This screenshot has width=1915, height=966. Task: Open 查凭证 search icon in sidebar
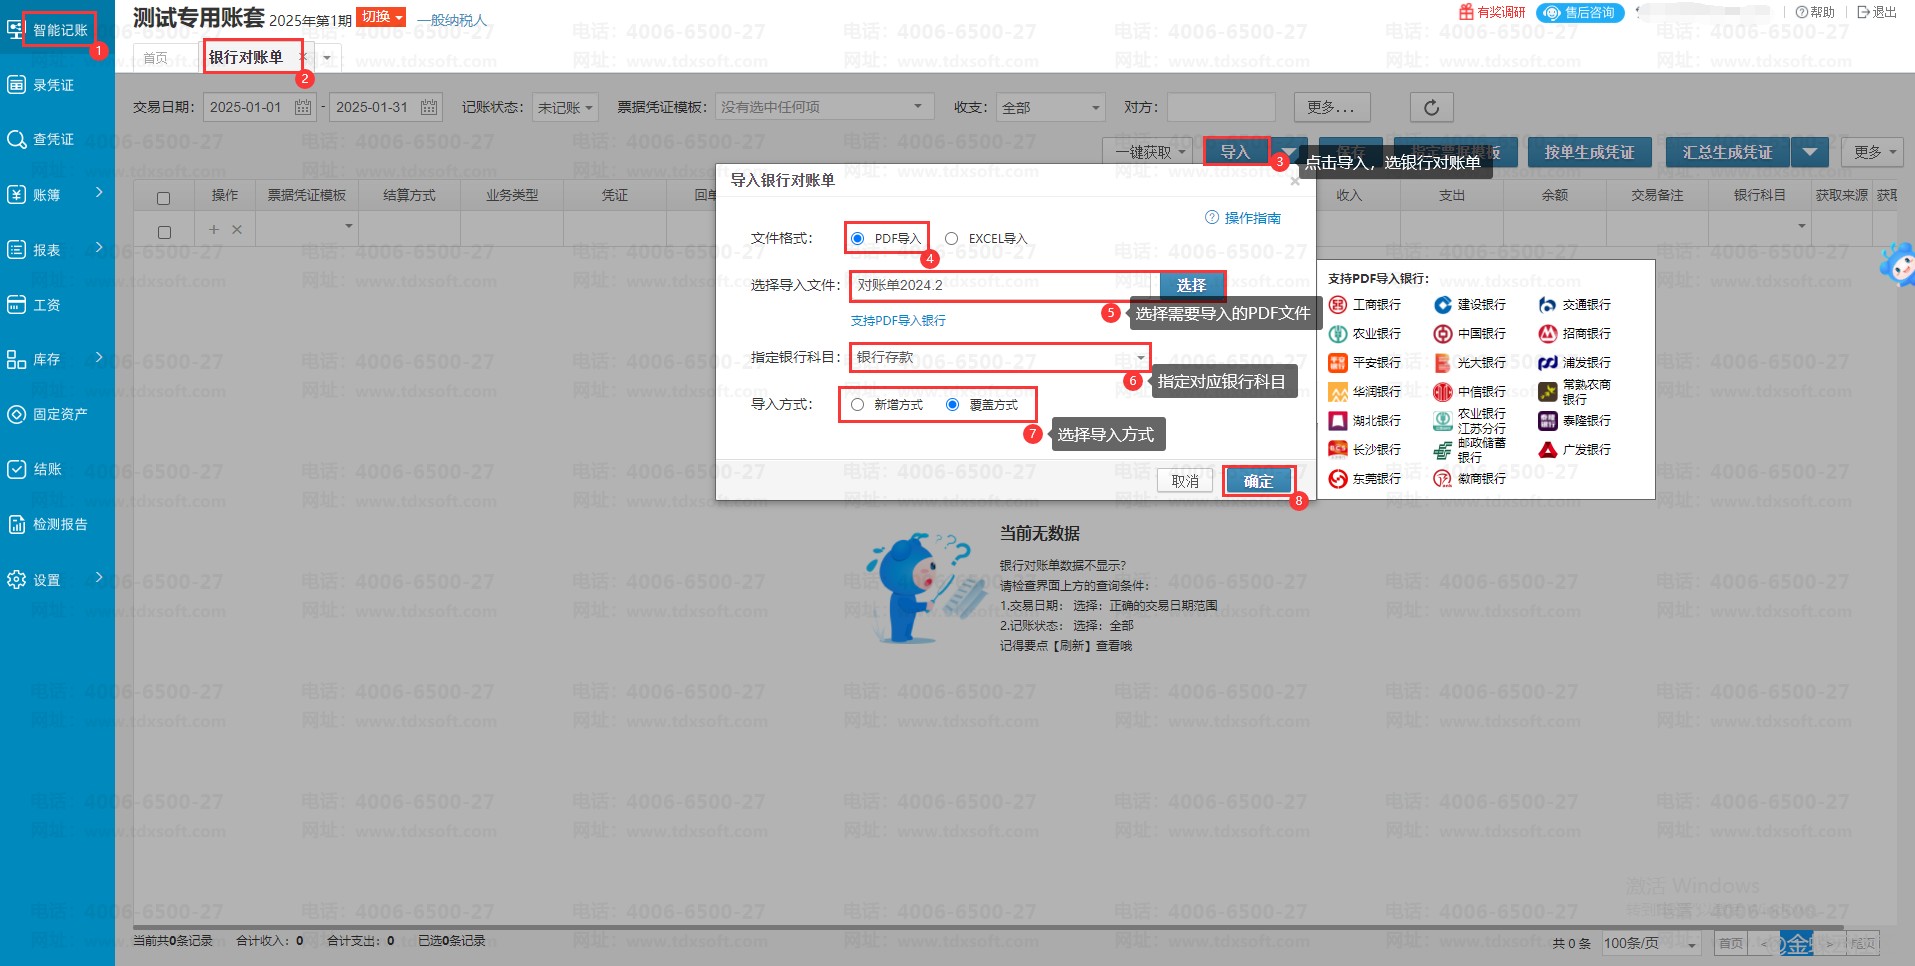coord(17,139)
